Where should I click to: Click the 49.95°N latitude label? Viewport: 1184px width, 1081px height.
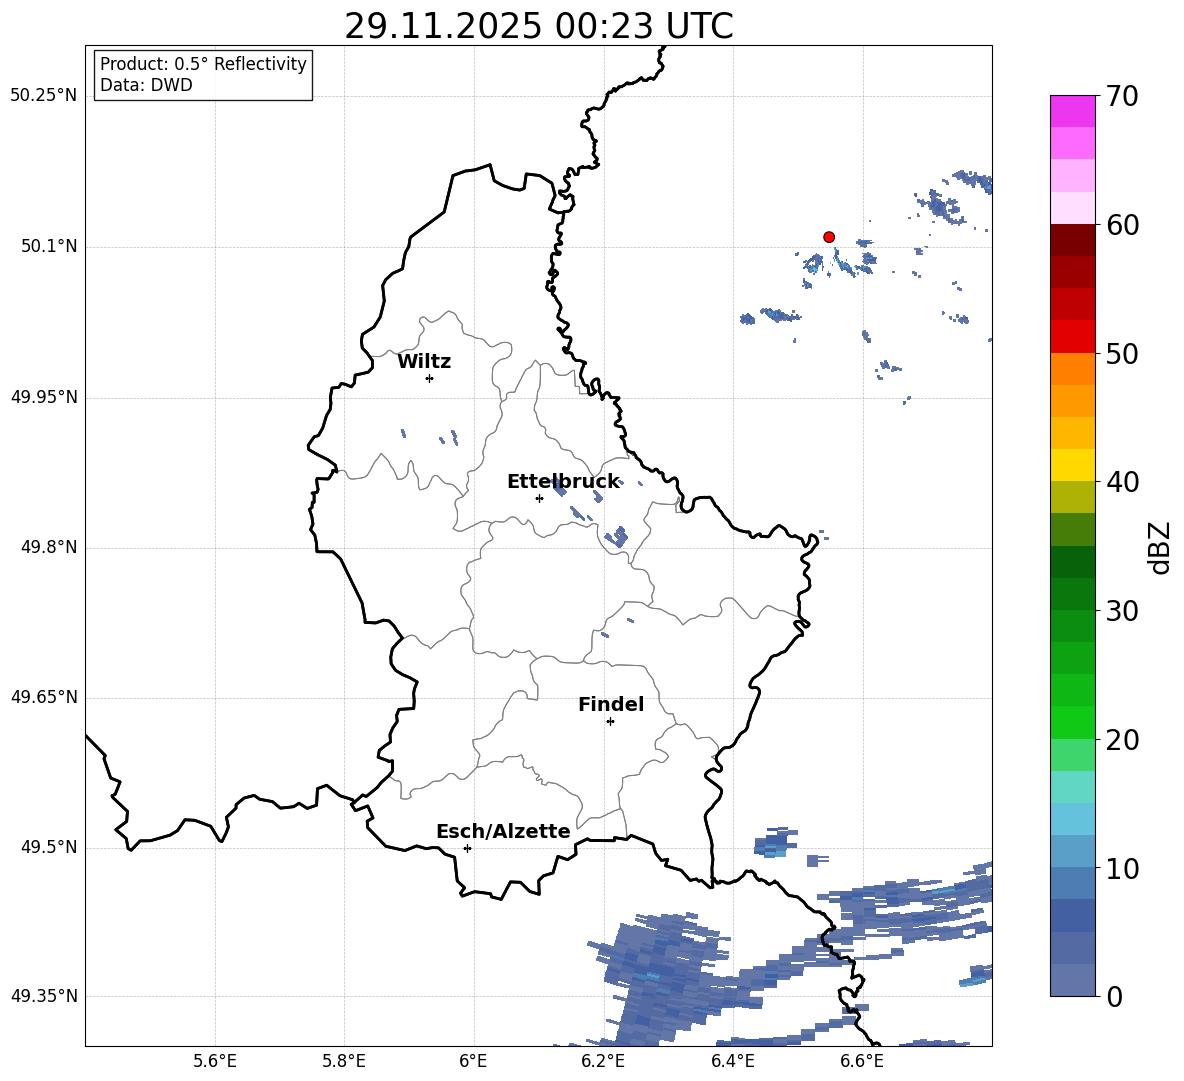point(44,396)
